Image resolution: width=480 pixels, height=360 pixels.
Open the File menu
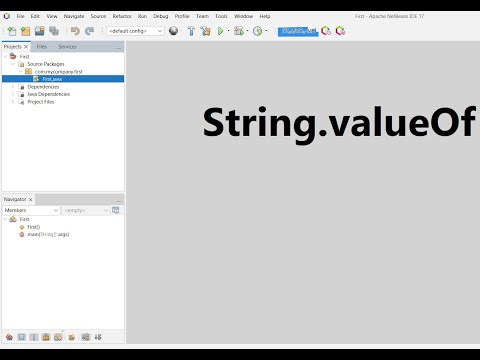tap(20, 16)
